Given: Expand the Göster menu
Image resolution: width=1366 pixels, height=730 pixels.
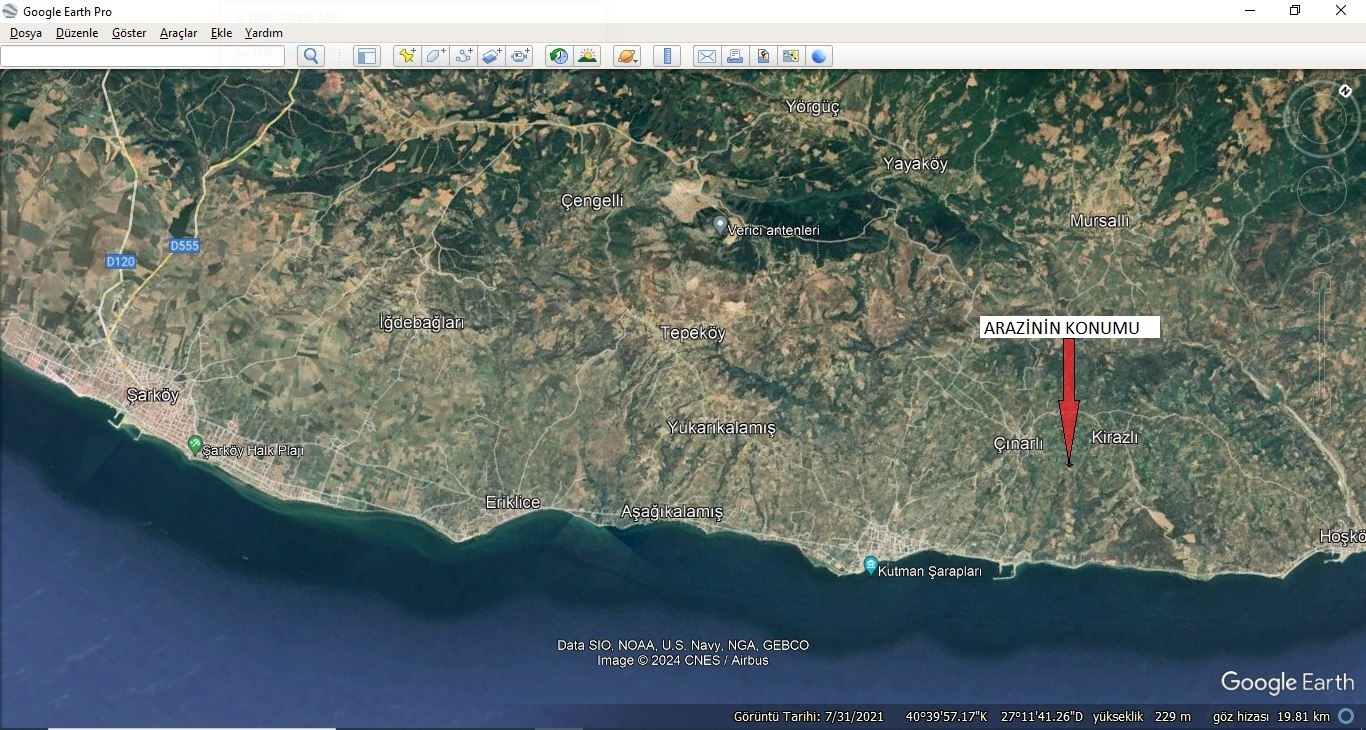Looking at the screenshot, I should click(x=129, y=33).
